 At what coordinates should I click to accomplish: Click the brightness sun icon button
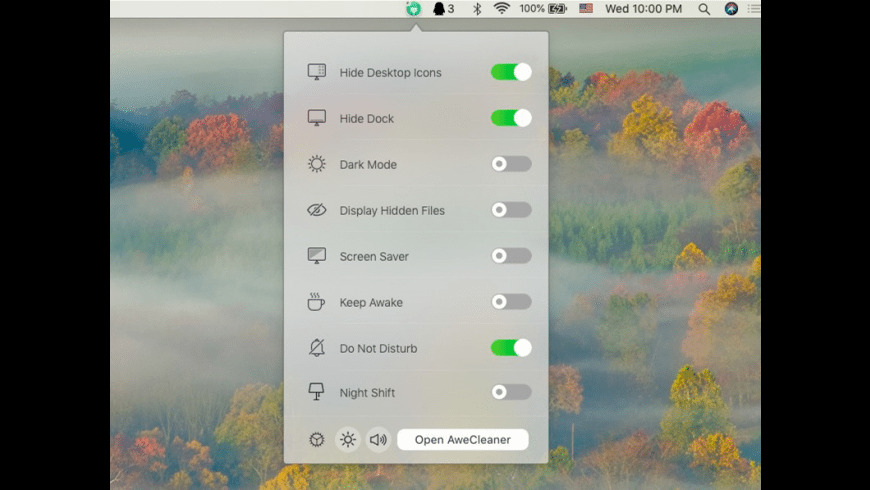348,439
